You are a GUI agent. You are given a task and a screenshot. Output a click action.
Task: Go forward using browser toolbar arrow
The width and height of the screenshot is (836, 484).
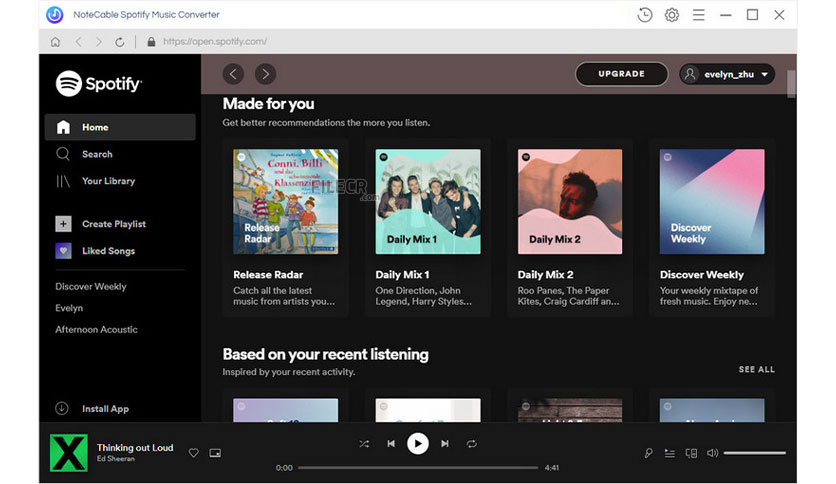99,42
